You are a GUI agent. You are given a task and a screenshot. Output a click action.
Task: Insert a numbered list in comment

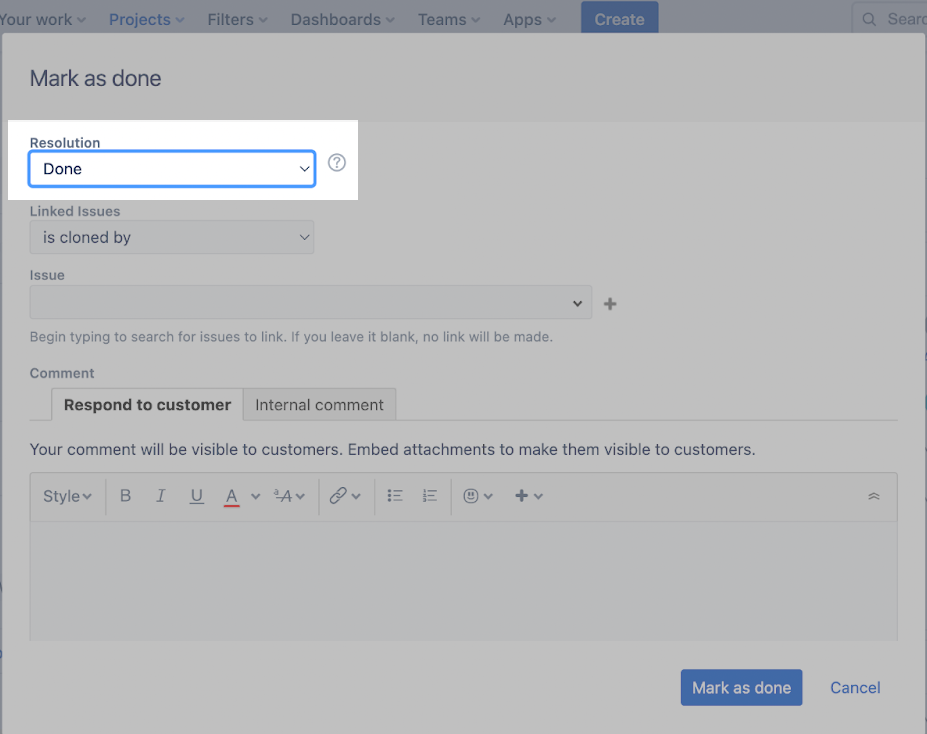430,496
